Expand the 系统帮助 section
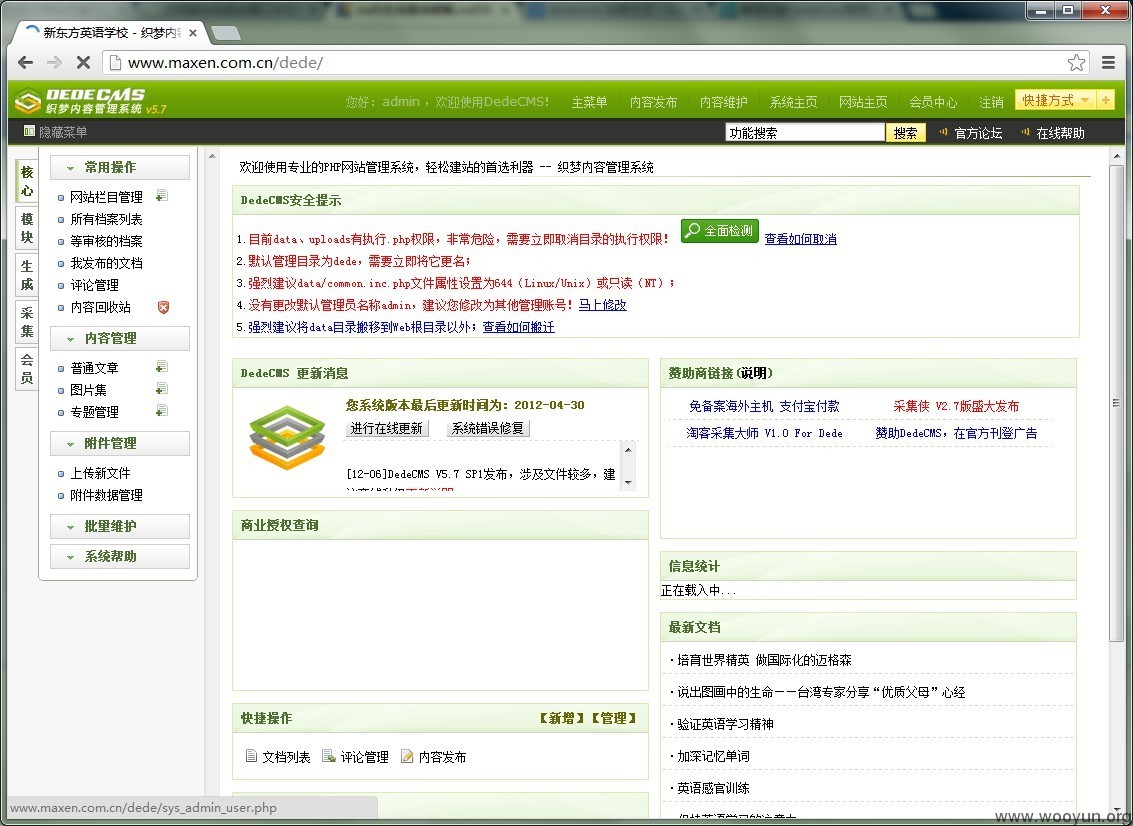1133x826 pixels. 120,556
